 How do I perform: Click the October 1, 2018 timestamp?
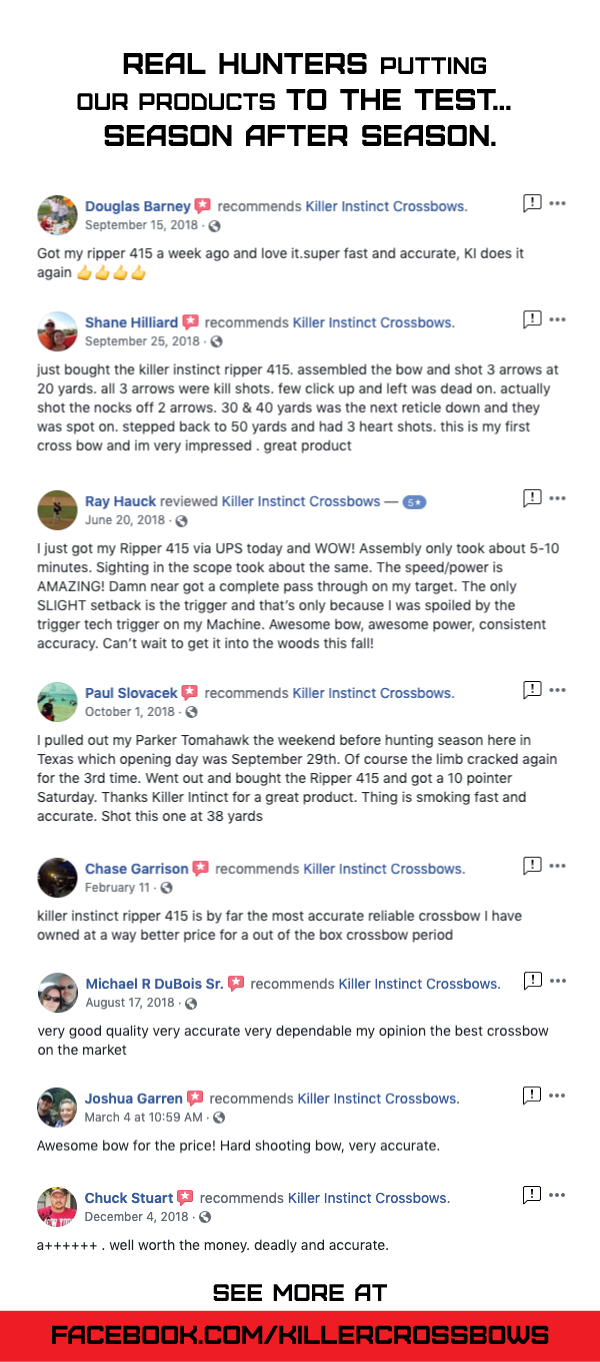point(132,712)
